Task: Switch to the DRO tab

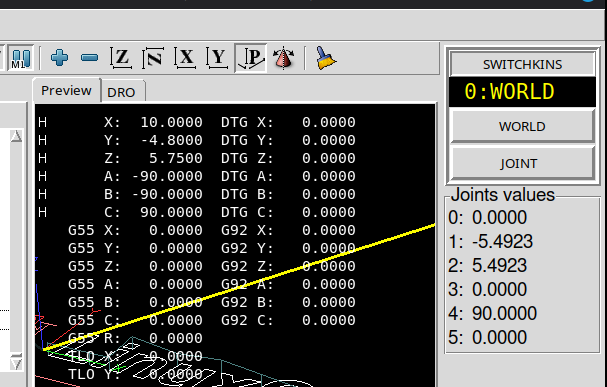Action: 122,92
